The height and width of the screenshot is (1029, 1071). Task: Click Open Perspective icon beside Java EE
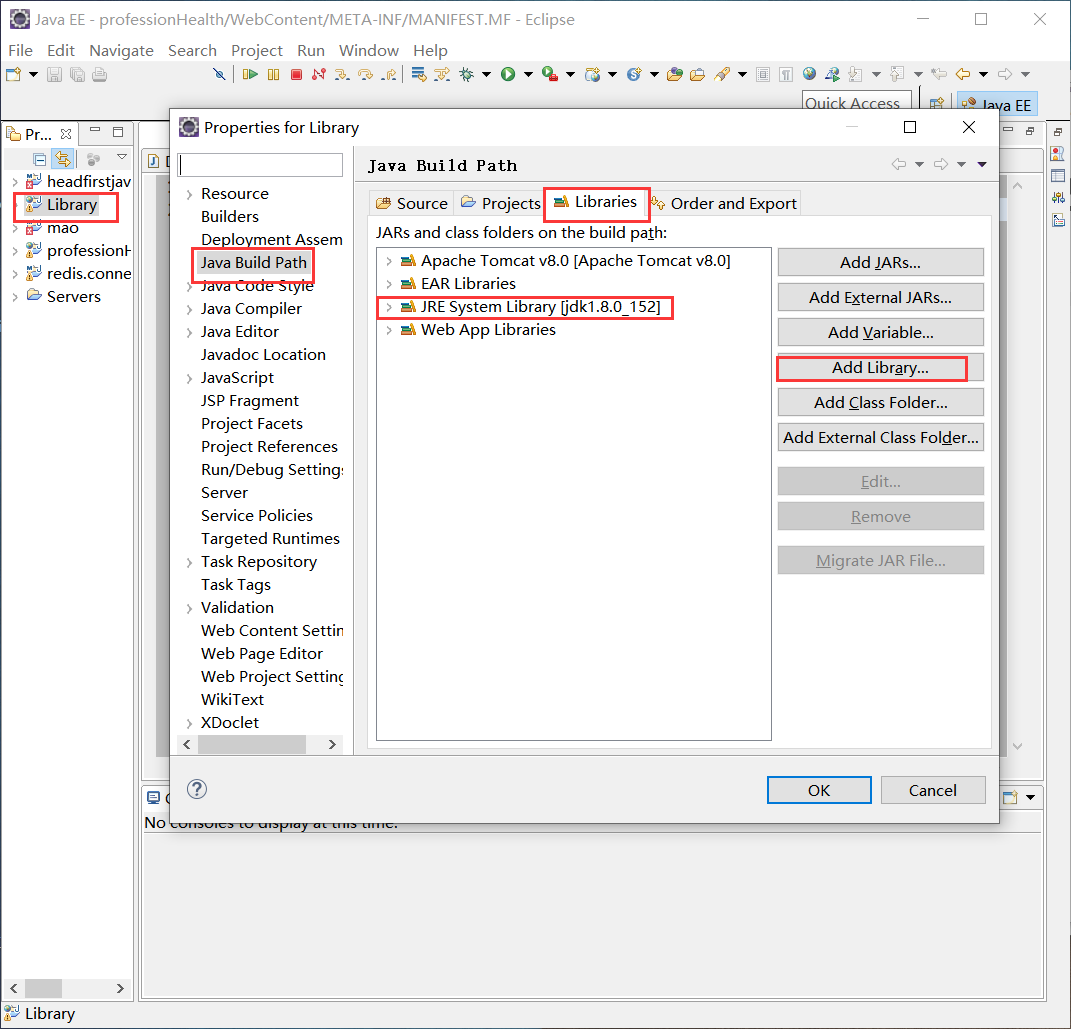point(936,103)
